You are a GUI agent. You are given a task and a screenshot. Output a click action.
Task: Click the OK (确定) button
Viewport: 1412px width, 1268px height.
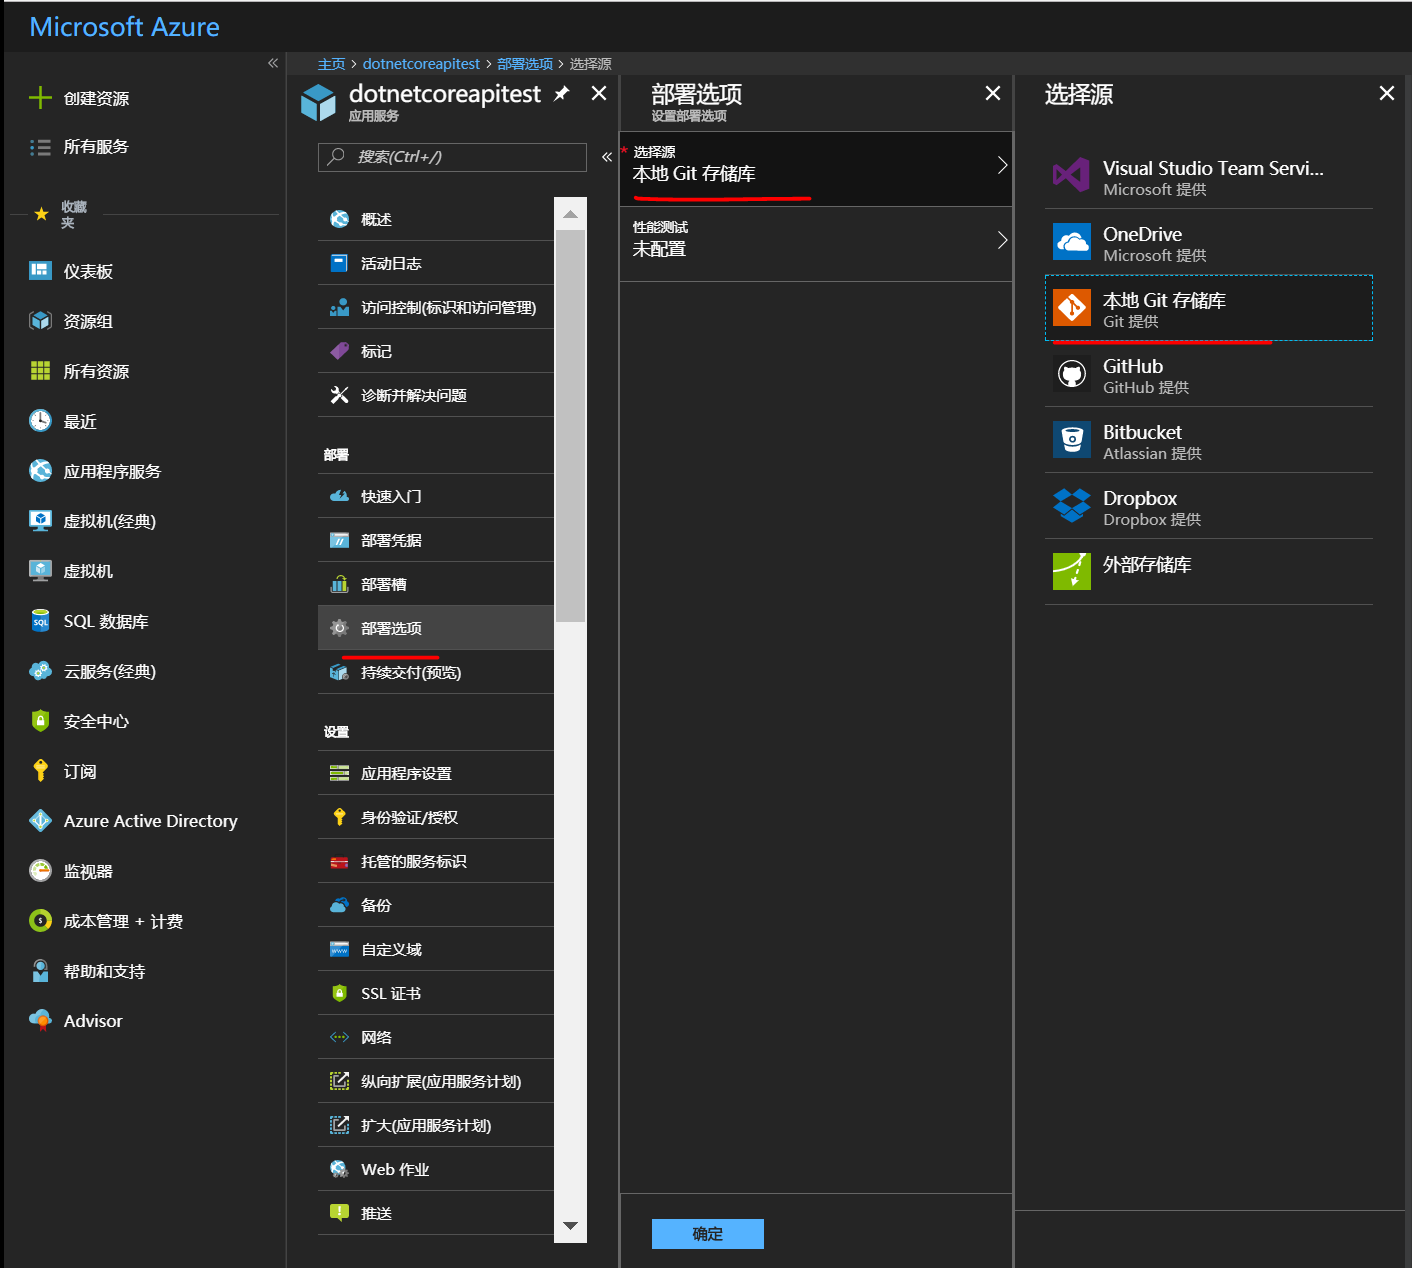pyautogui.click(x=708, y=1234)
